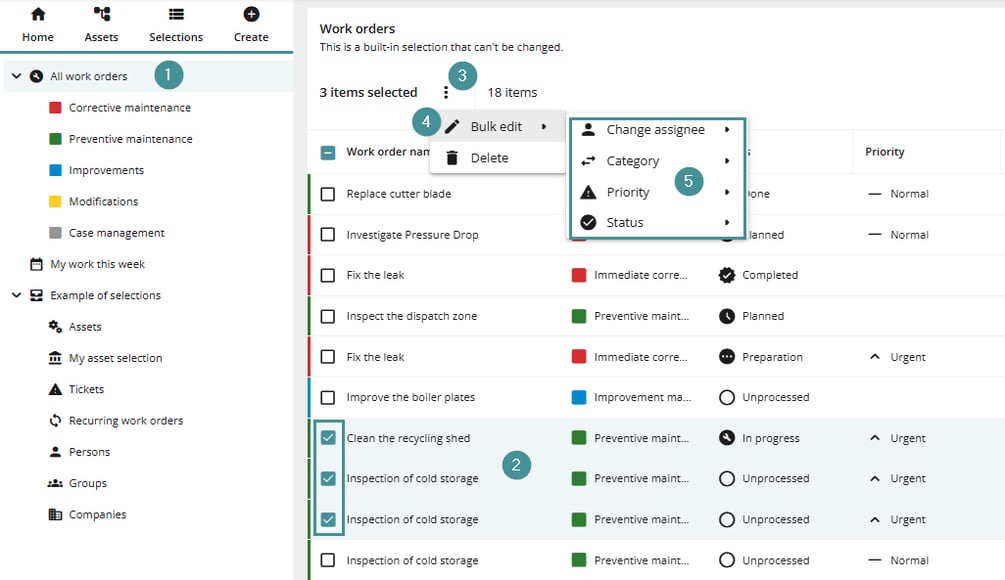Open Selections in top navigation

pos(176,25)
